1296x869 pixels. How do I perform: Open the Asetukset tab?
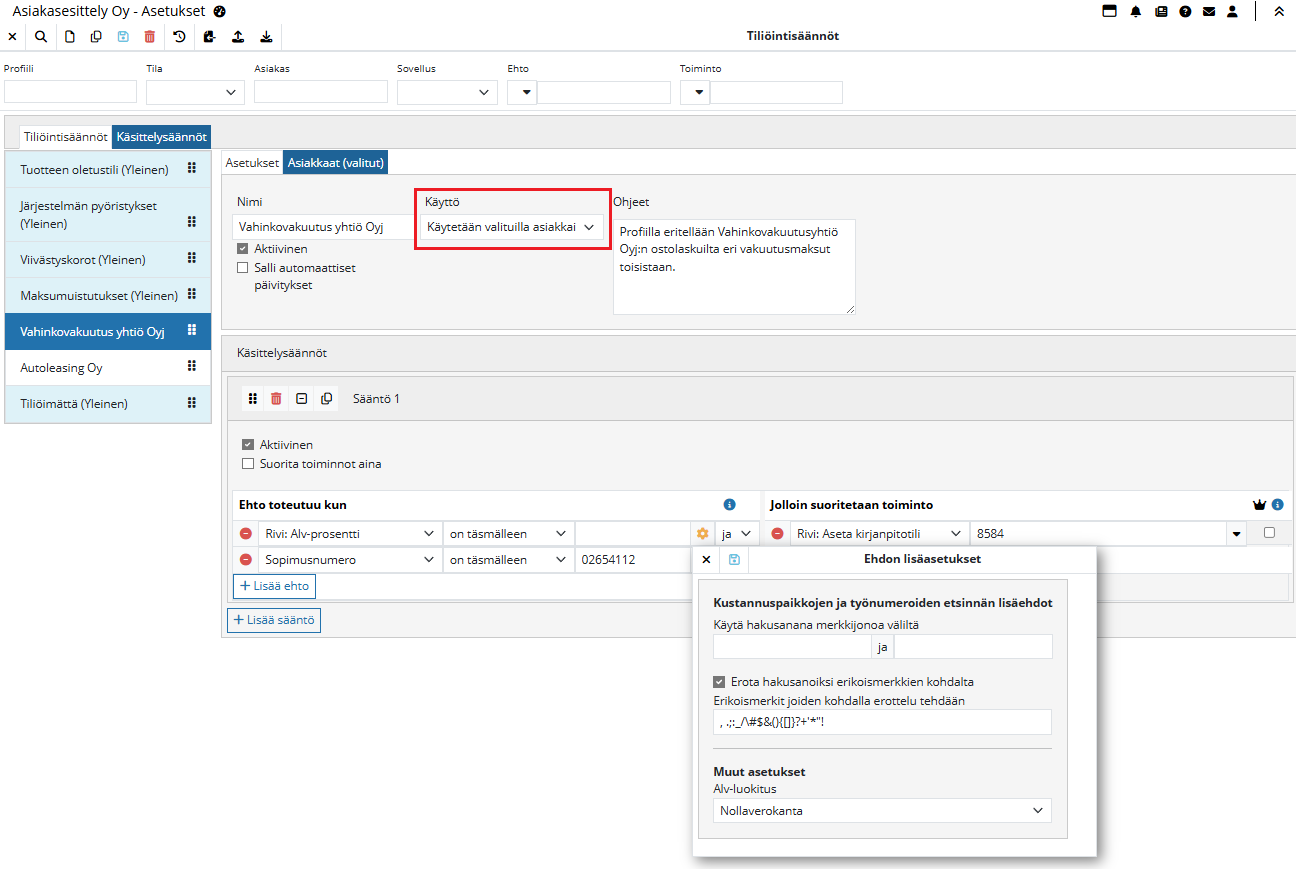252,163
